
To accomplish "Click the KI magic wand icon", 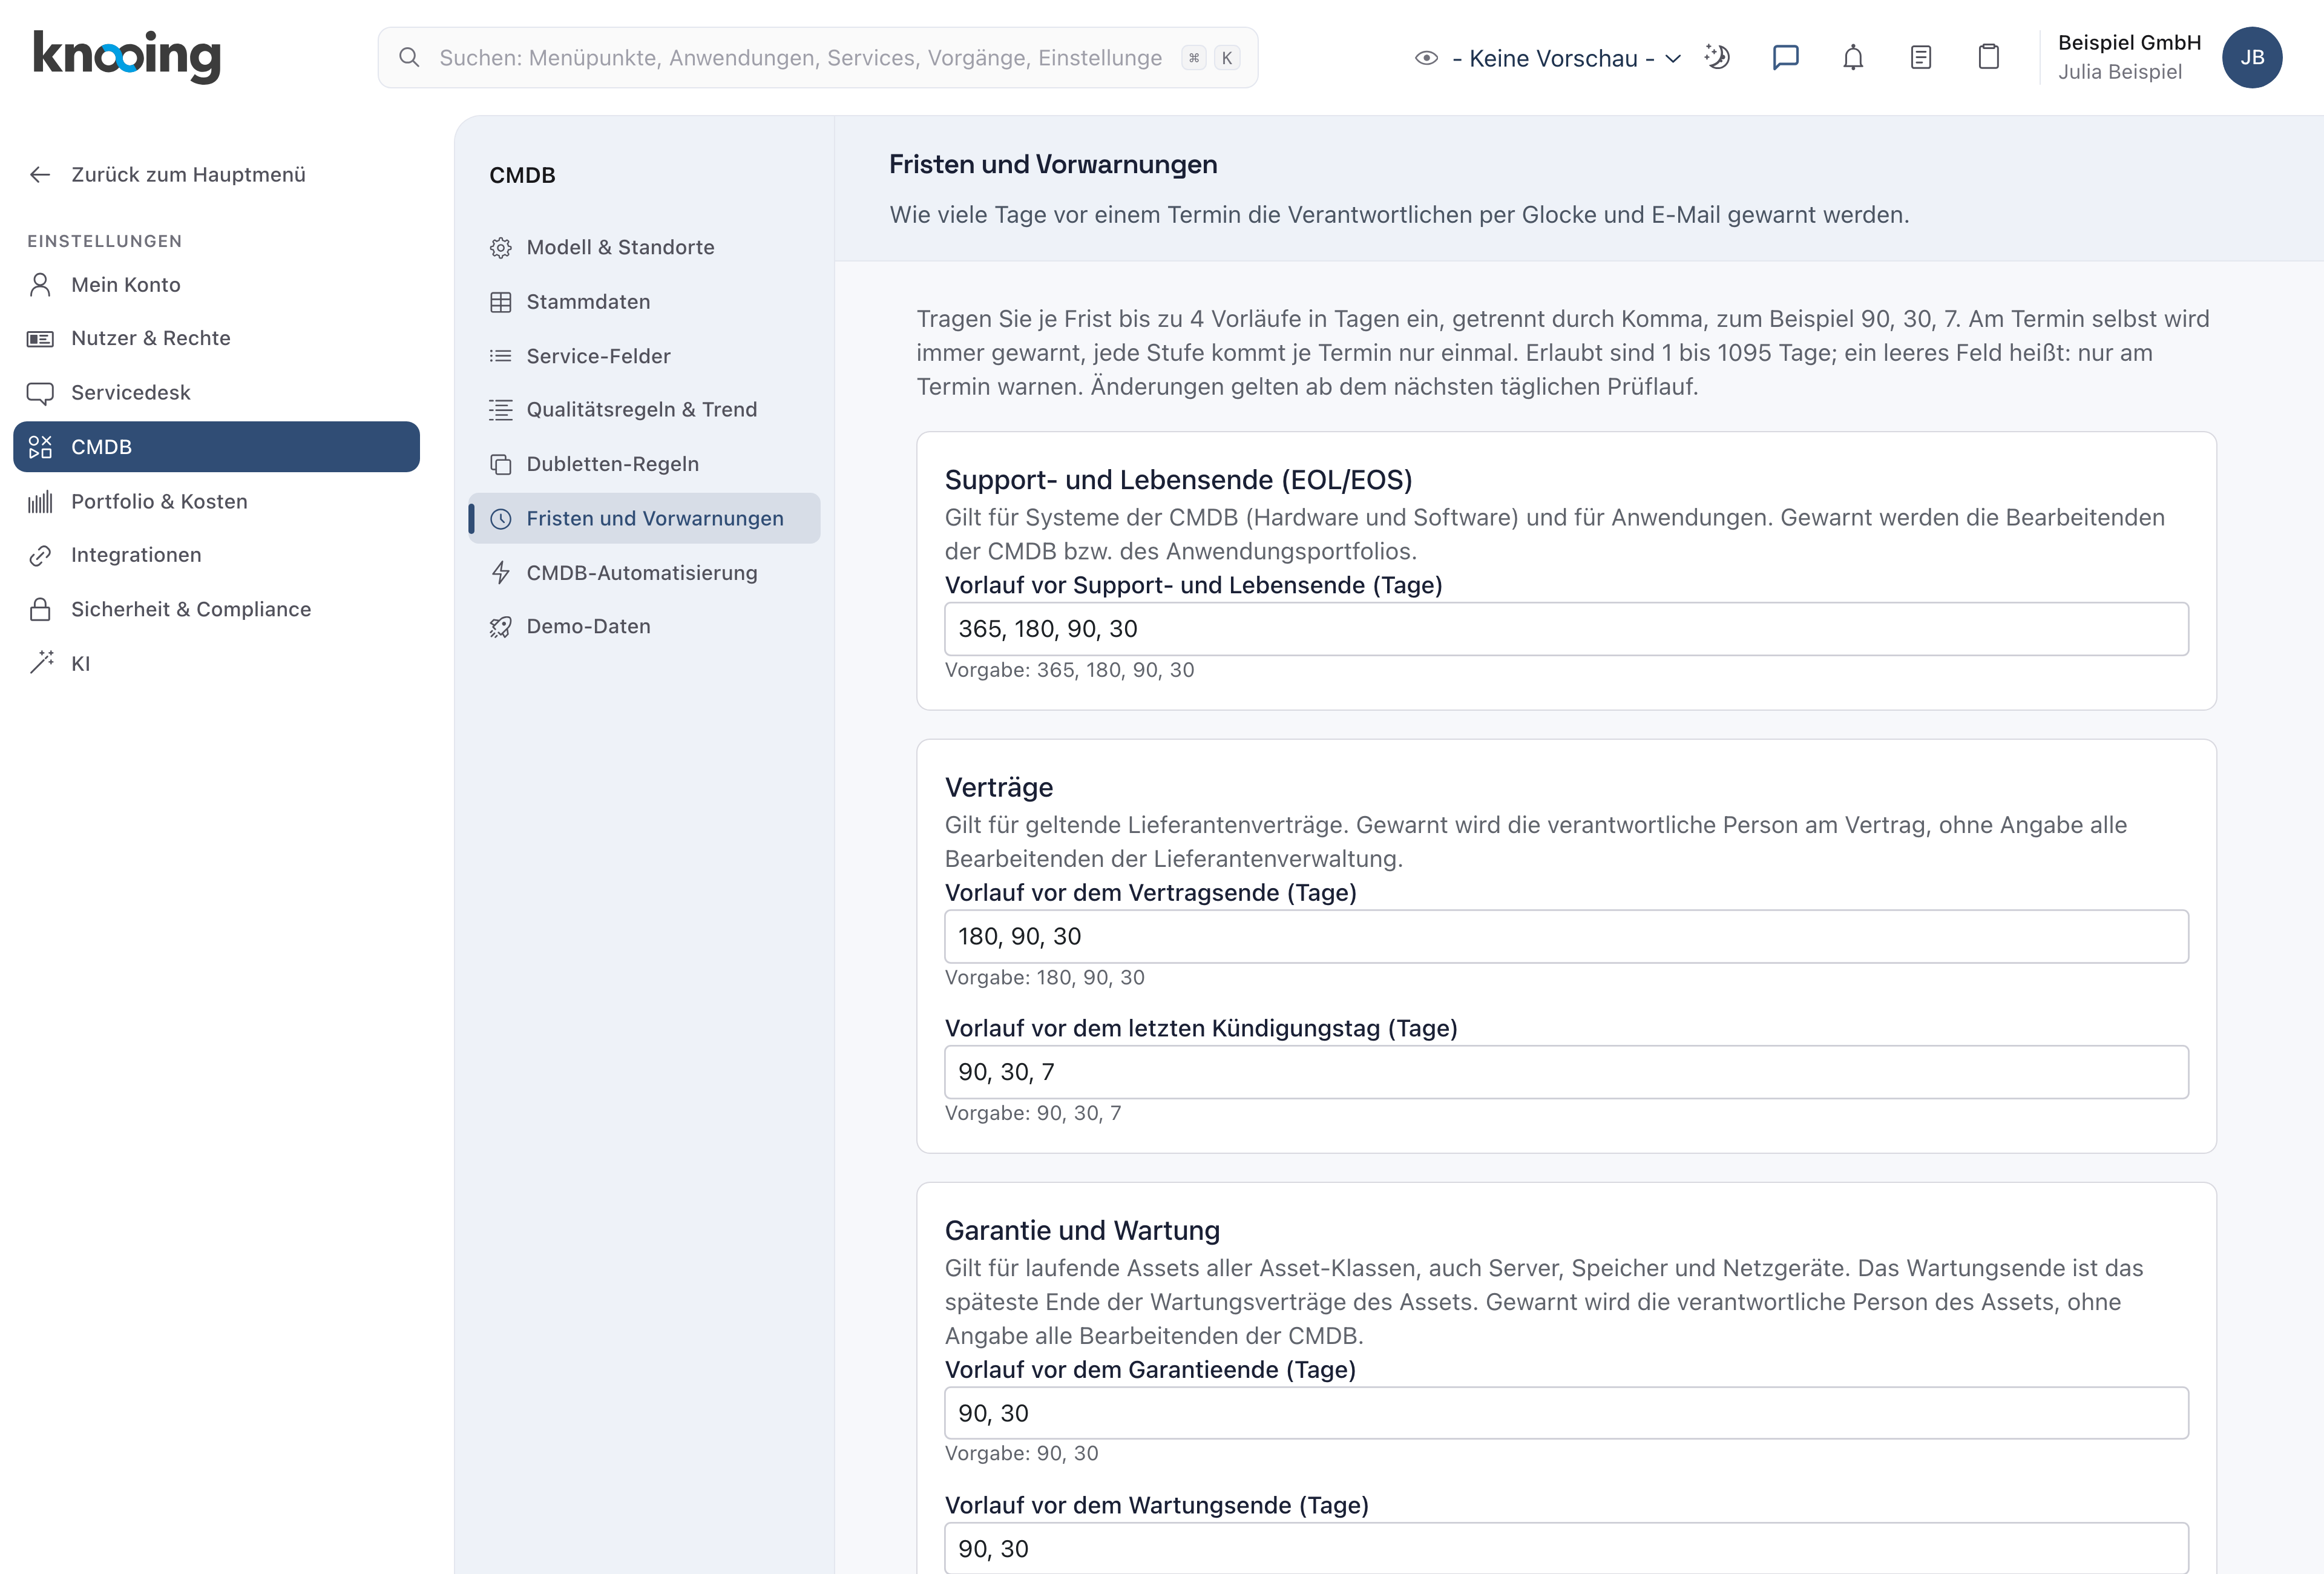I will 40,662.
